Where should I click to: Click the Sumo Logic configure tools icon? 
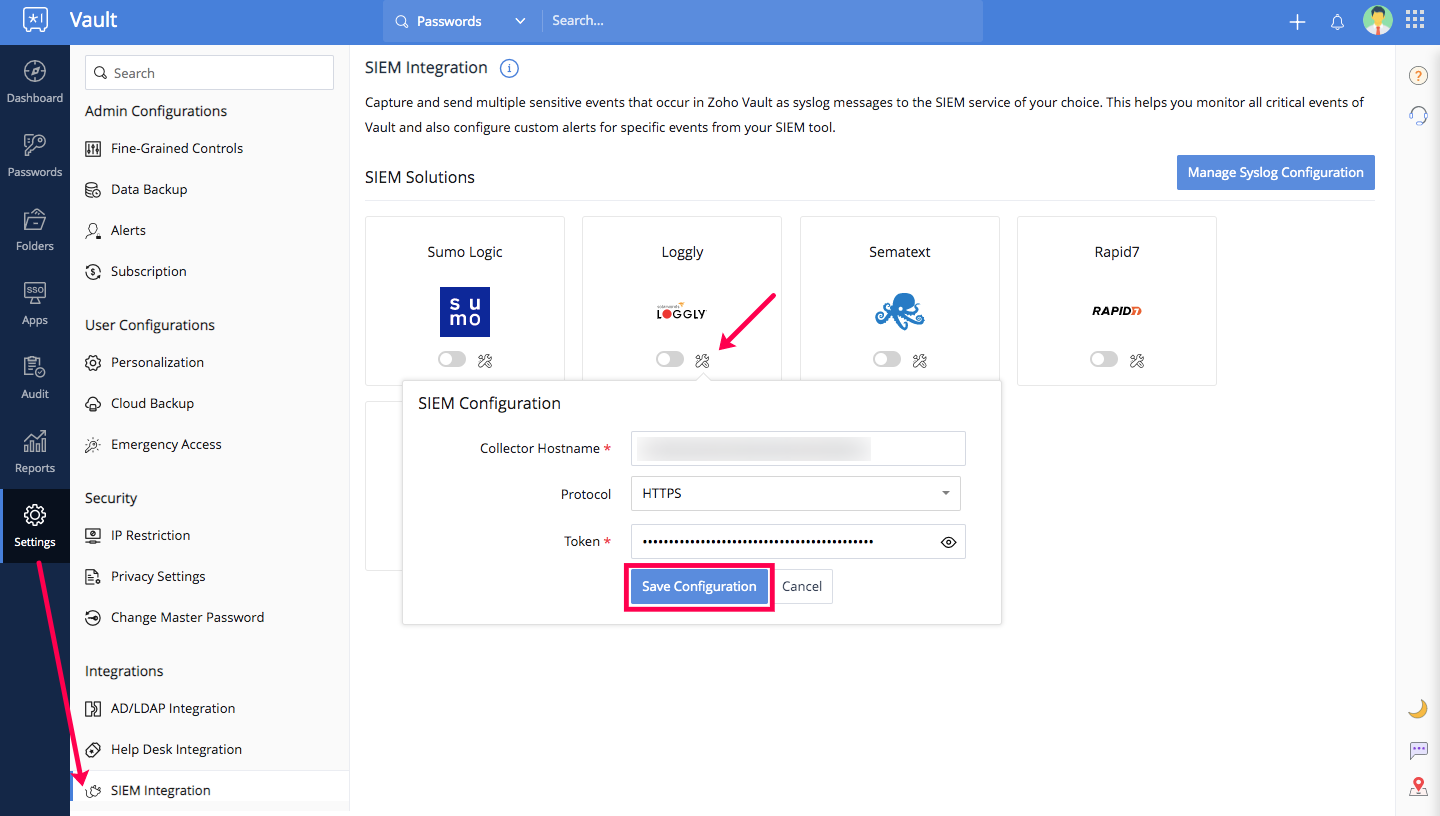tap(485, 360)
